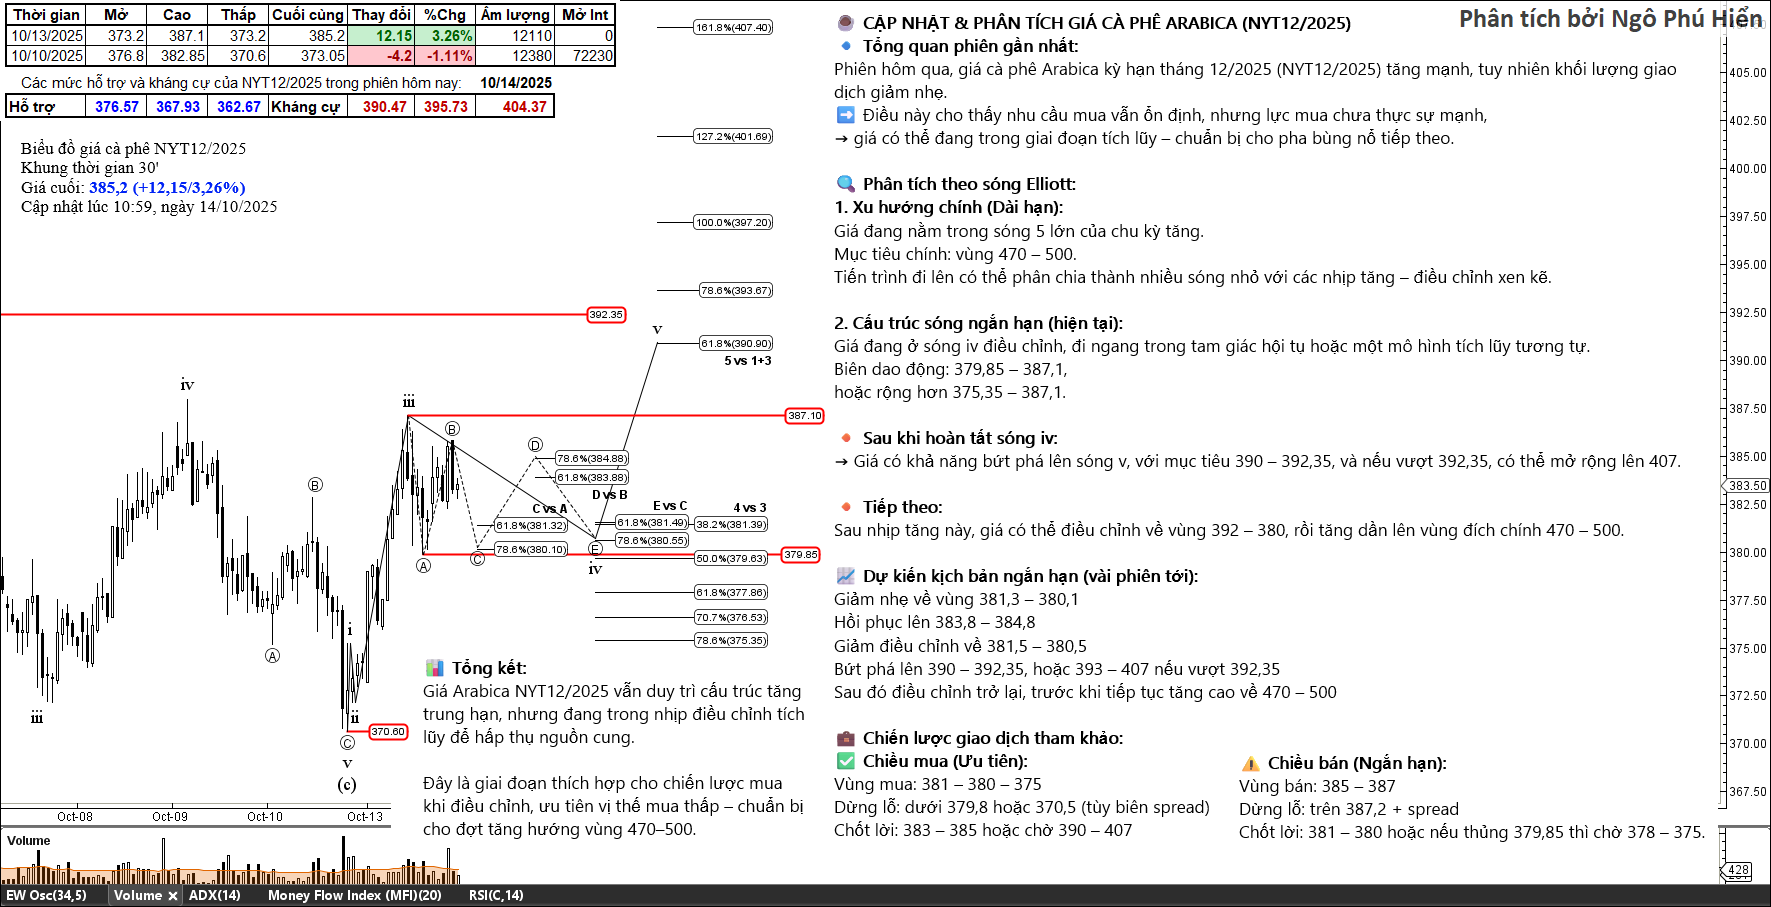
Task: Select the Money Flow Index (MFI)(20) tab
Action: (354, 896)
